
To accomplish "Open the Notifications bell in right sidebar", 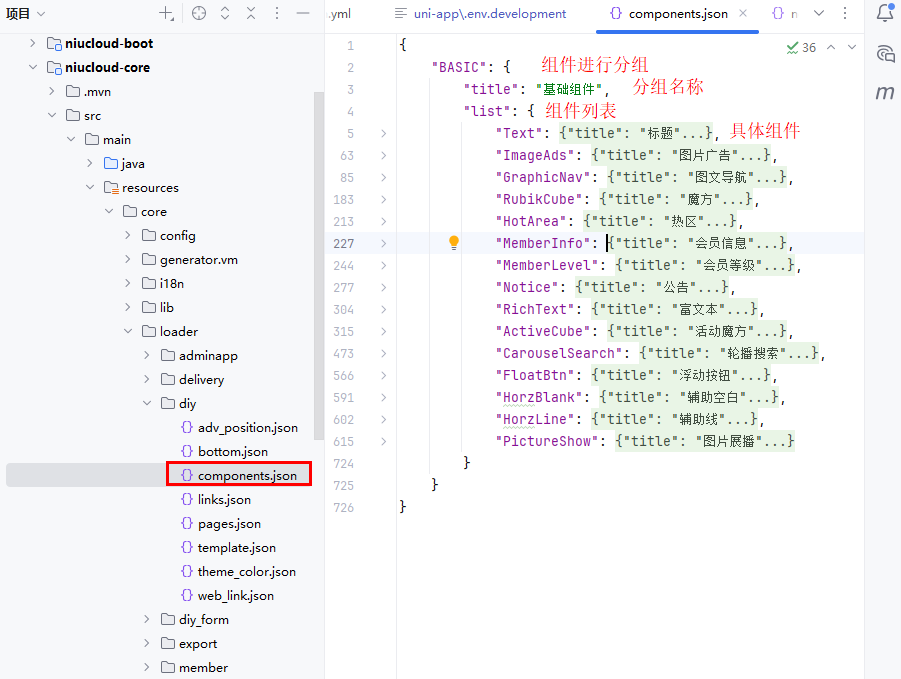I will pyautogui.click(x=884, y=13).
